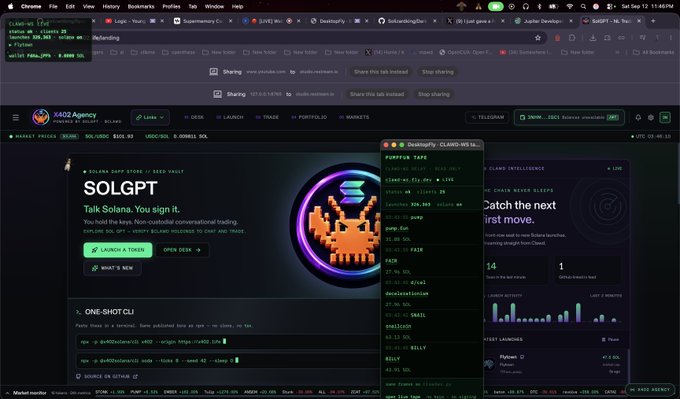Click the X402 AGENCY floating button
This screenshot has width=680, height=399.
pyautogui.click(x=650, y=389)
